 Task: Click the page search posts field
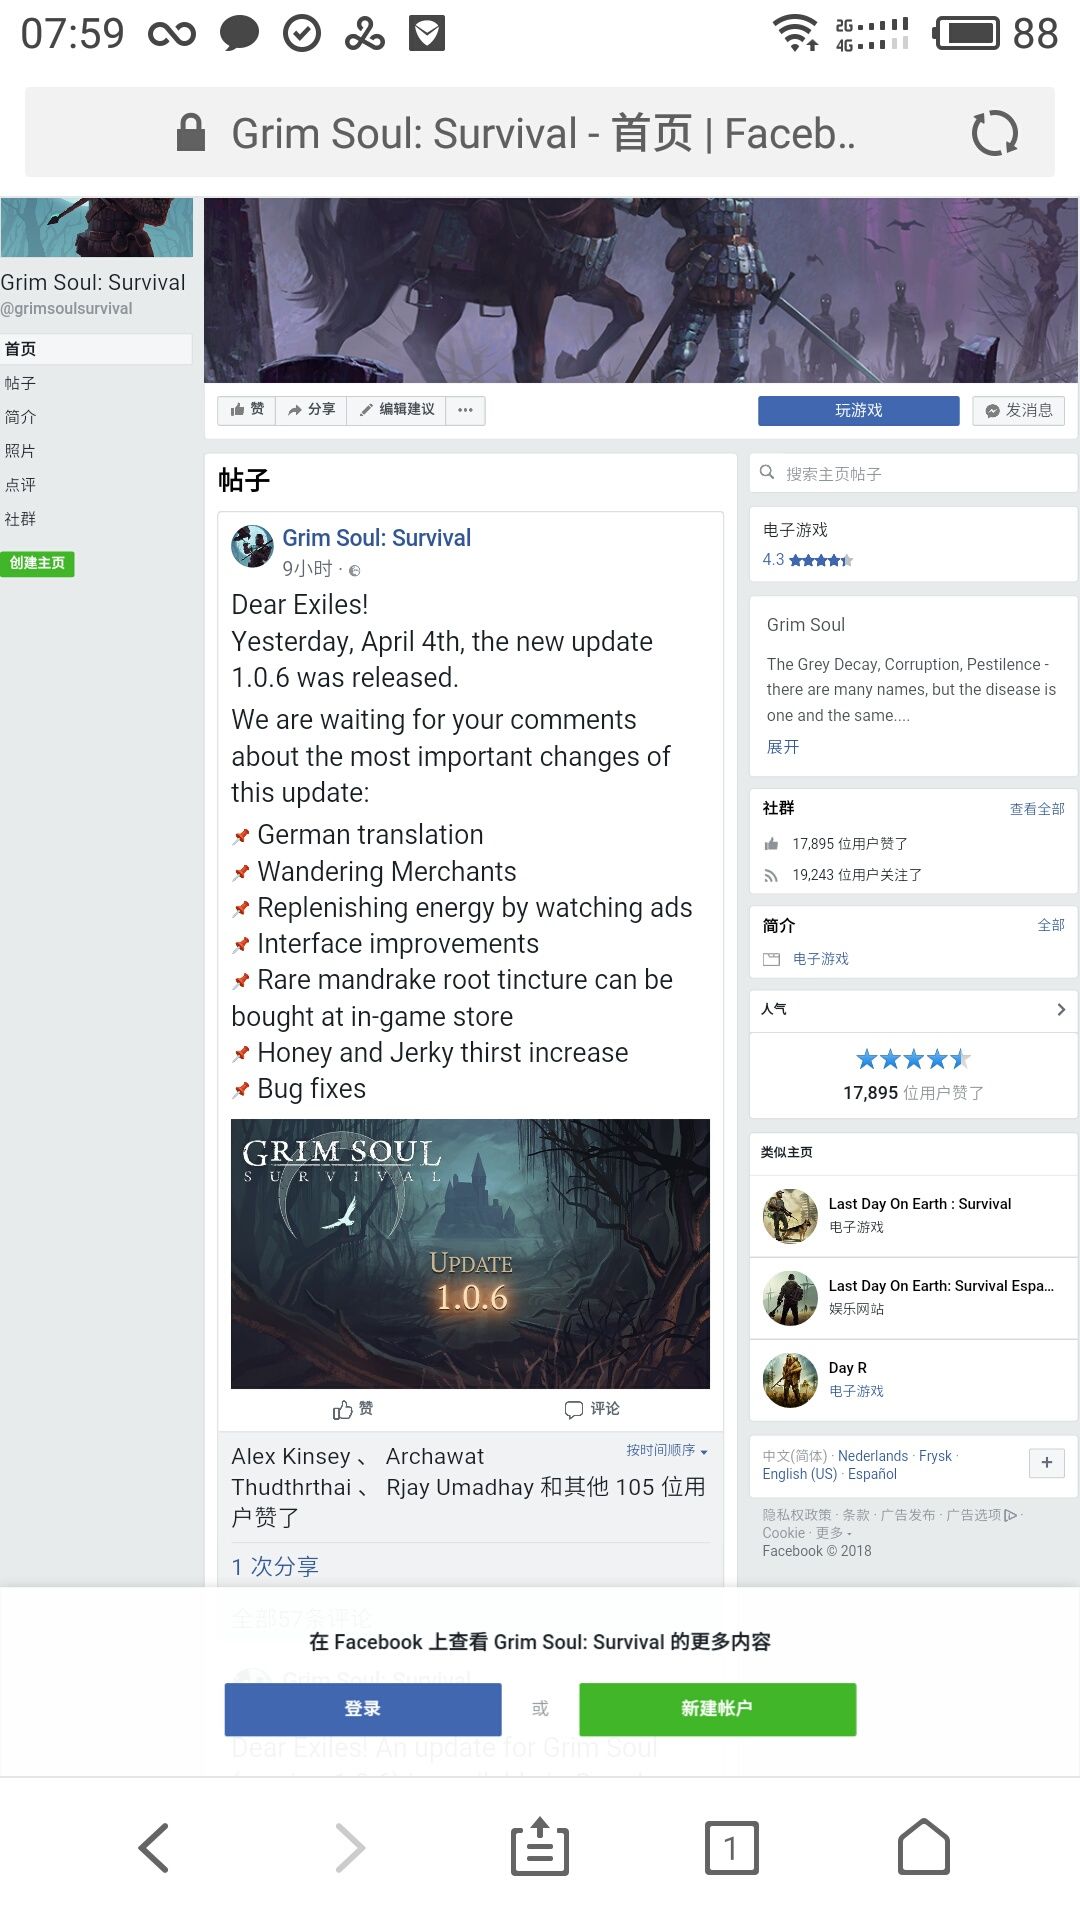(913, 473)
